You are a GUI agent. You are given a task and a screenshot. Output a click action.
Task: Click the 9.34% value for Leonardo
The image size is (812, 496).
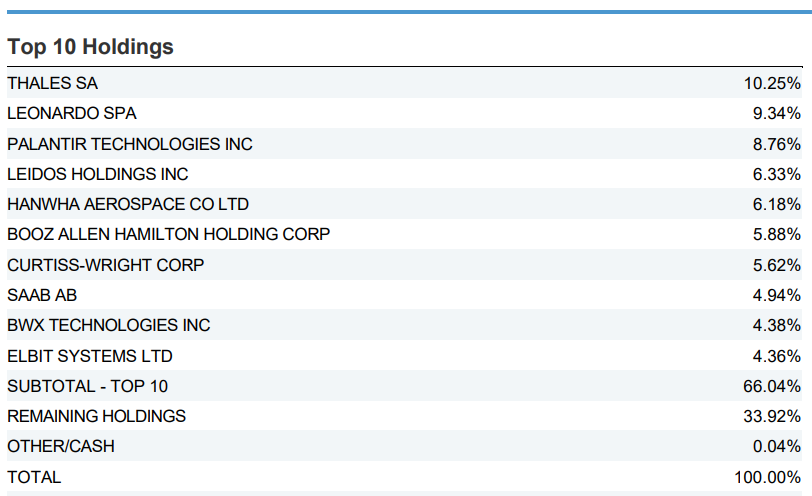point(777,114)
